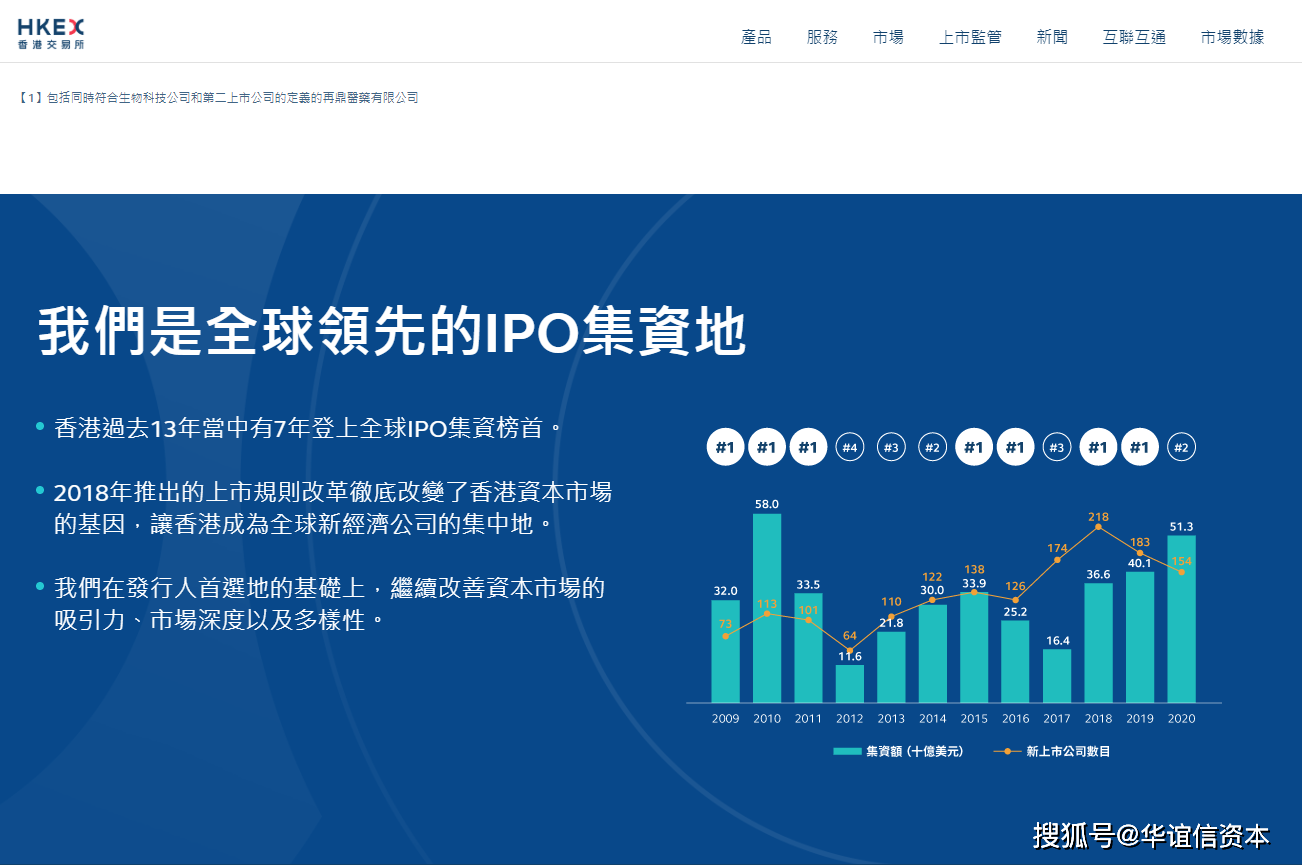Click the #4 ranking badge above the chart
The height and width of the screenshot is (865, 1302).
pyautogui.click(x=849, y=447)
